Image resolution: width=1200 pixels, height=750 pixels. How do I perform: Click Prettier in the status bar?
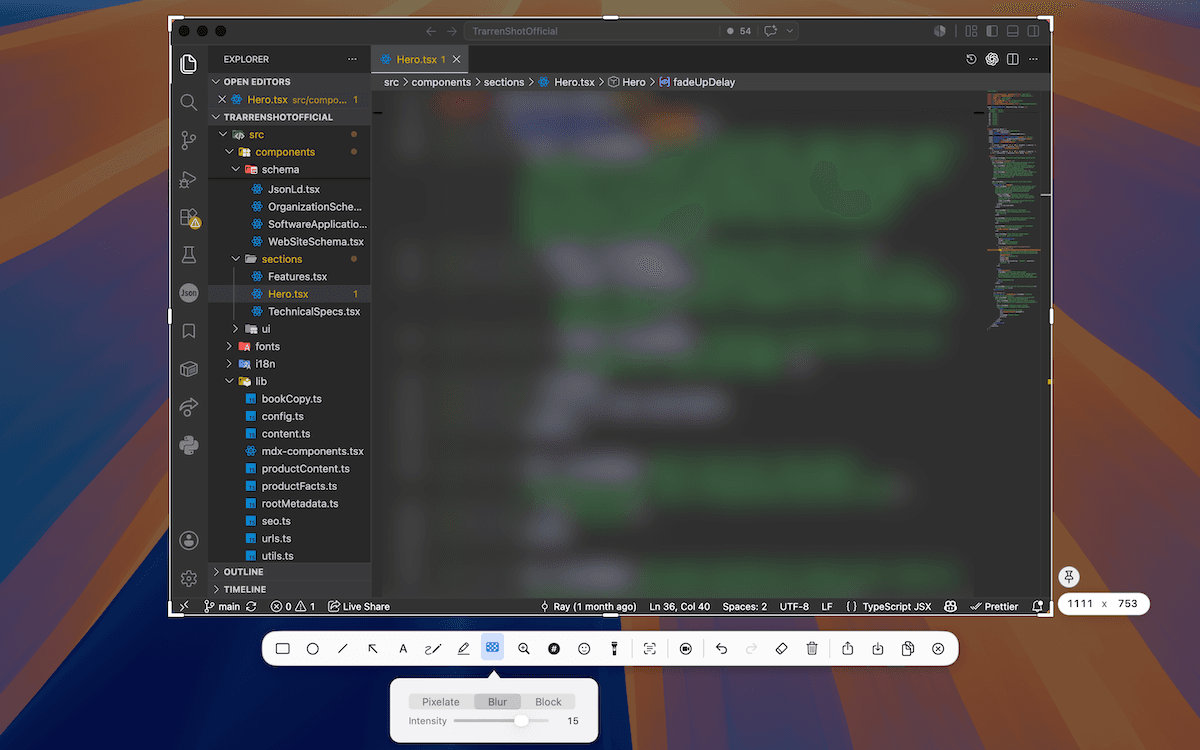994,606
